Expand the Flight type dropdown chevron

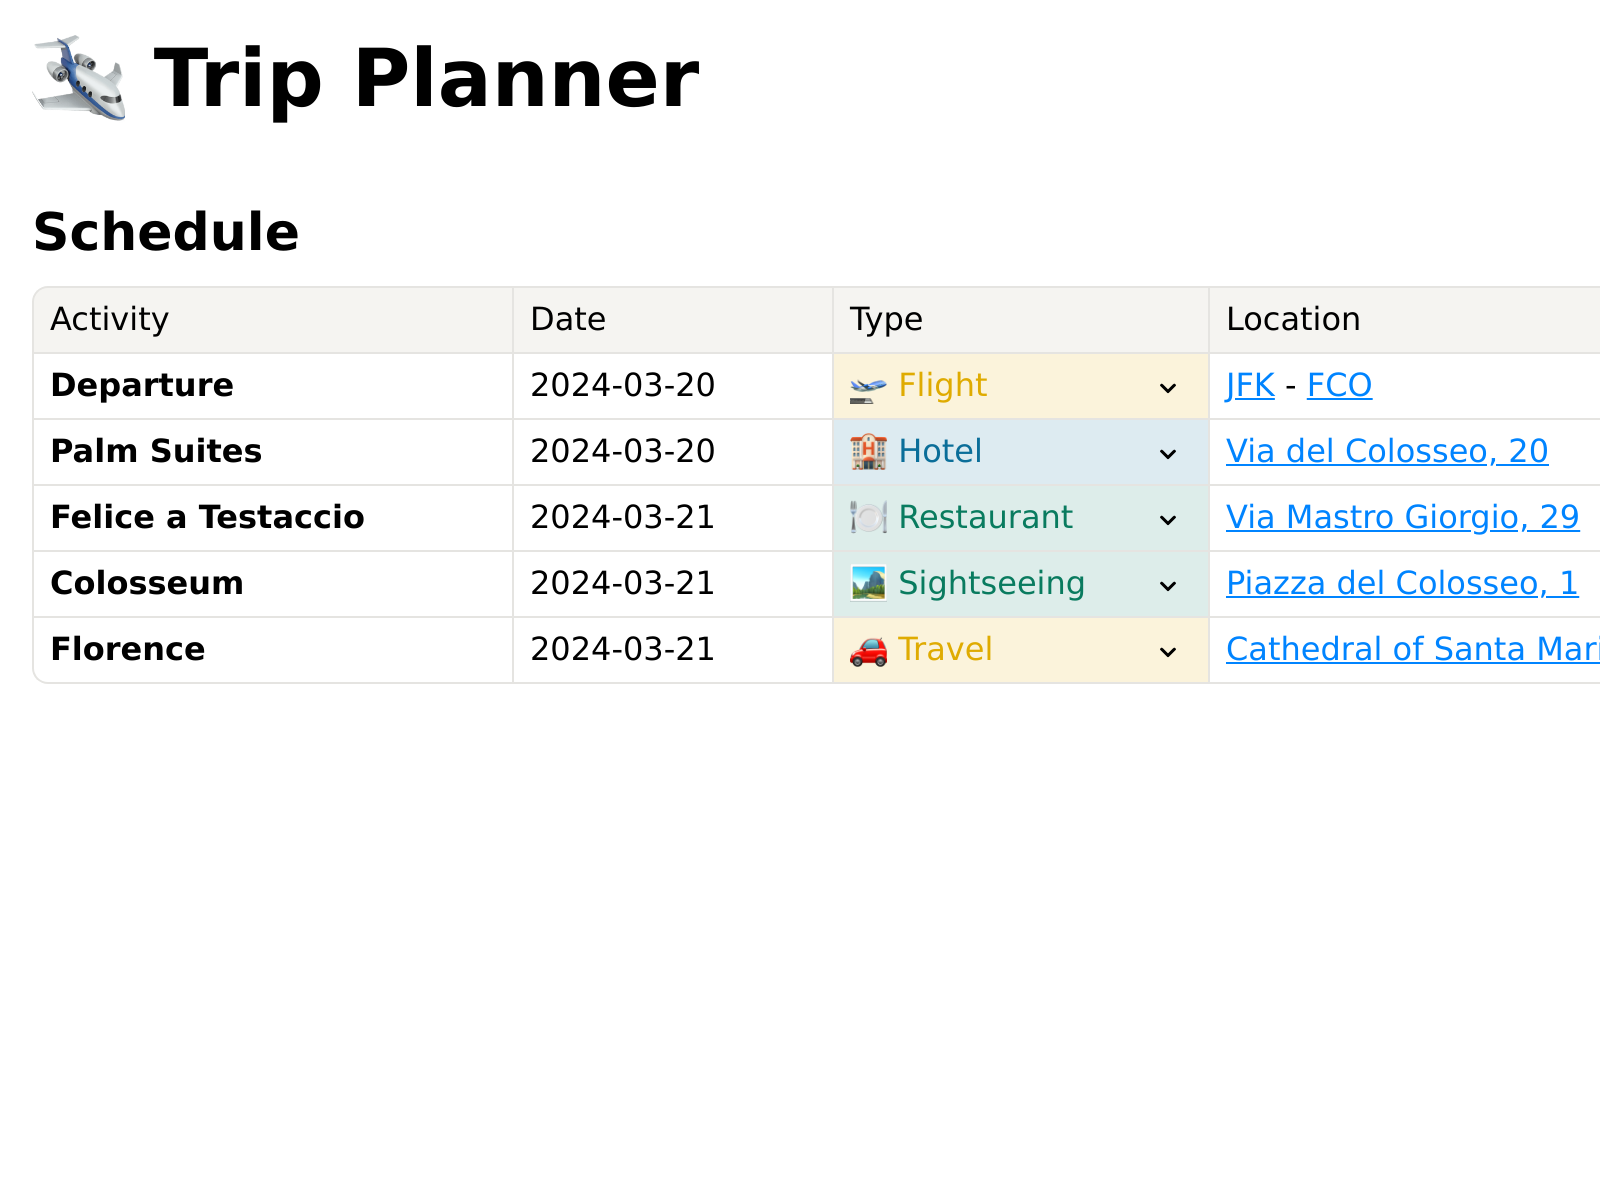click(x=1167, y=388)
